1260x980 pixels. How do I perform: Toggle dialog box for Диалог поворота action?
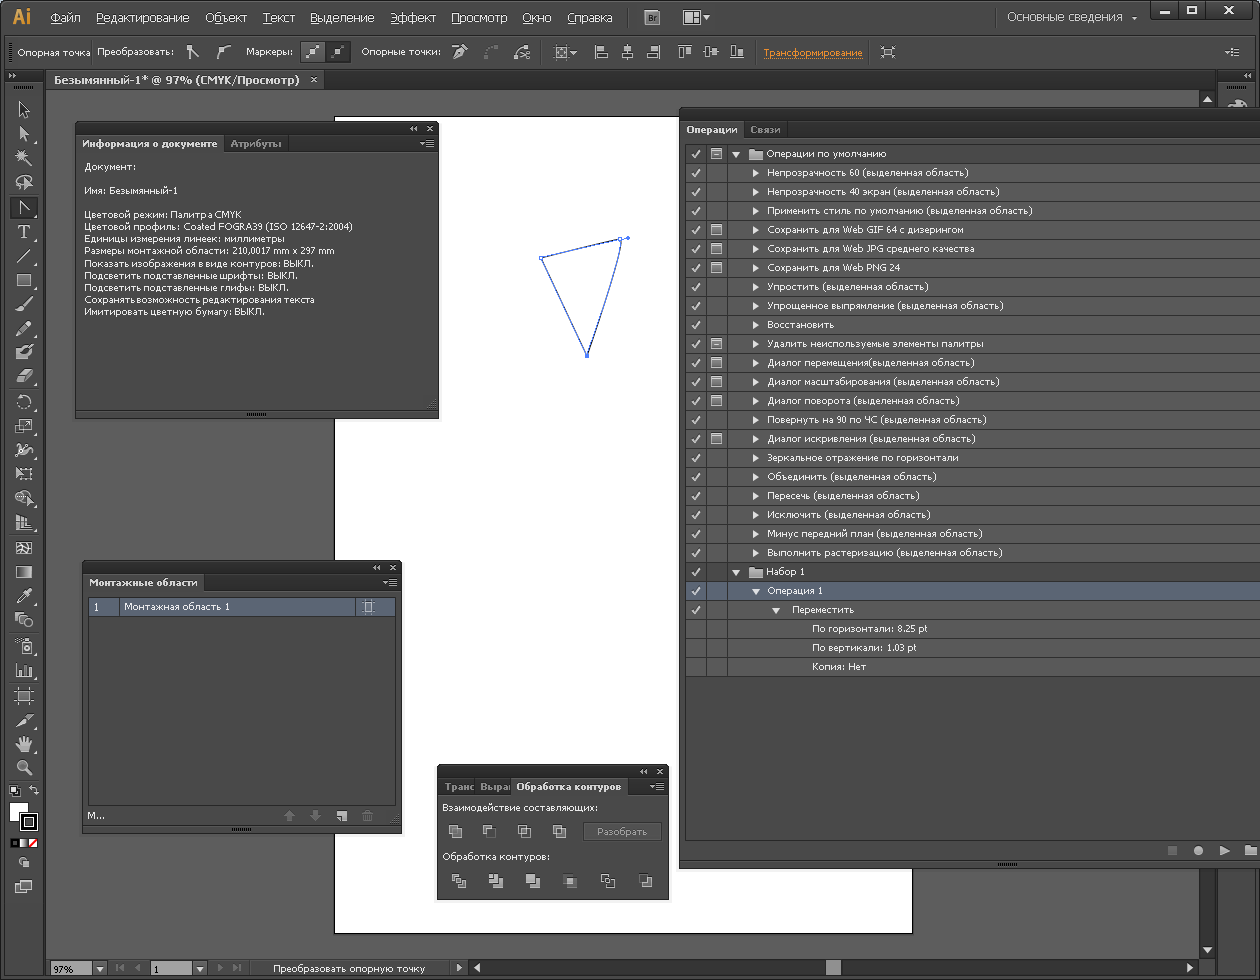[716, 401]
